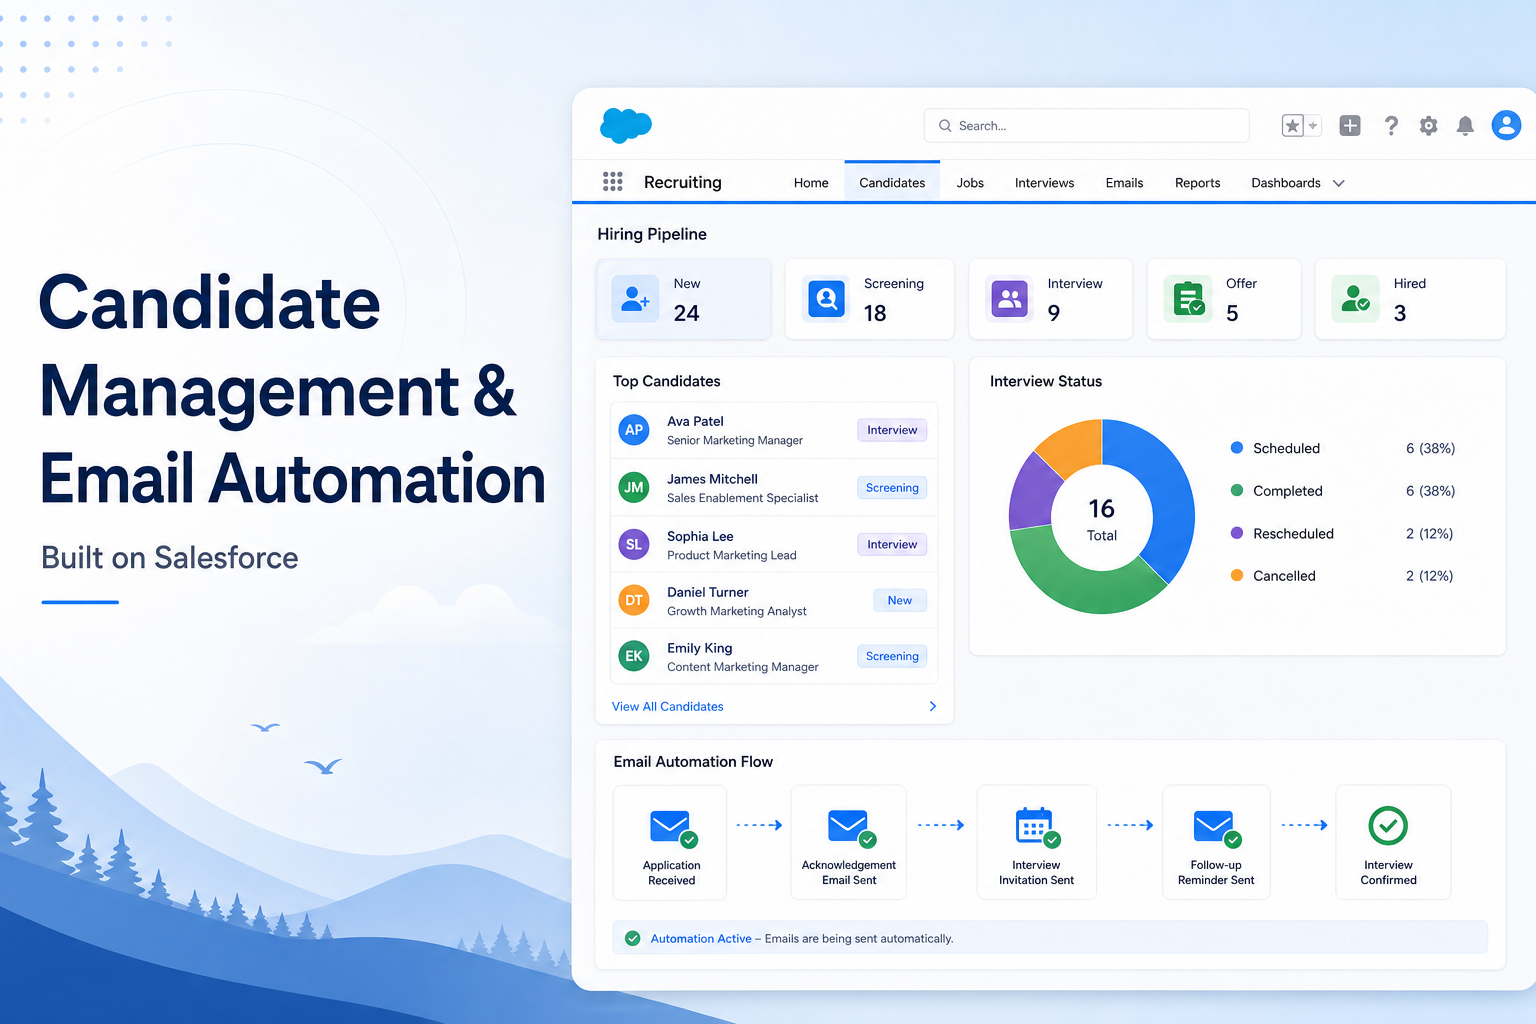Click the orange Cancelled legend dot

pos(1237,575)
